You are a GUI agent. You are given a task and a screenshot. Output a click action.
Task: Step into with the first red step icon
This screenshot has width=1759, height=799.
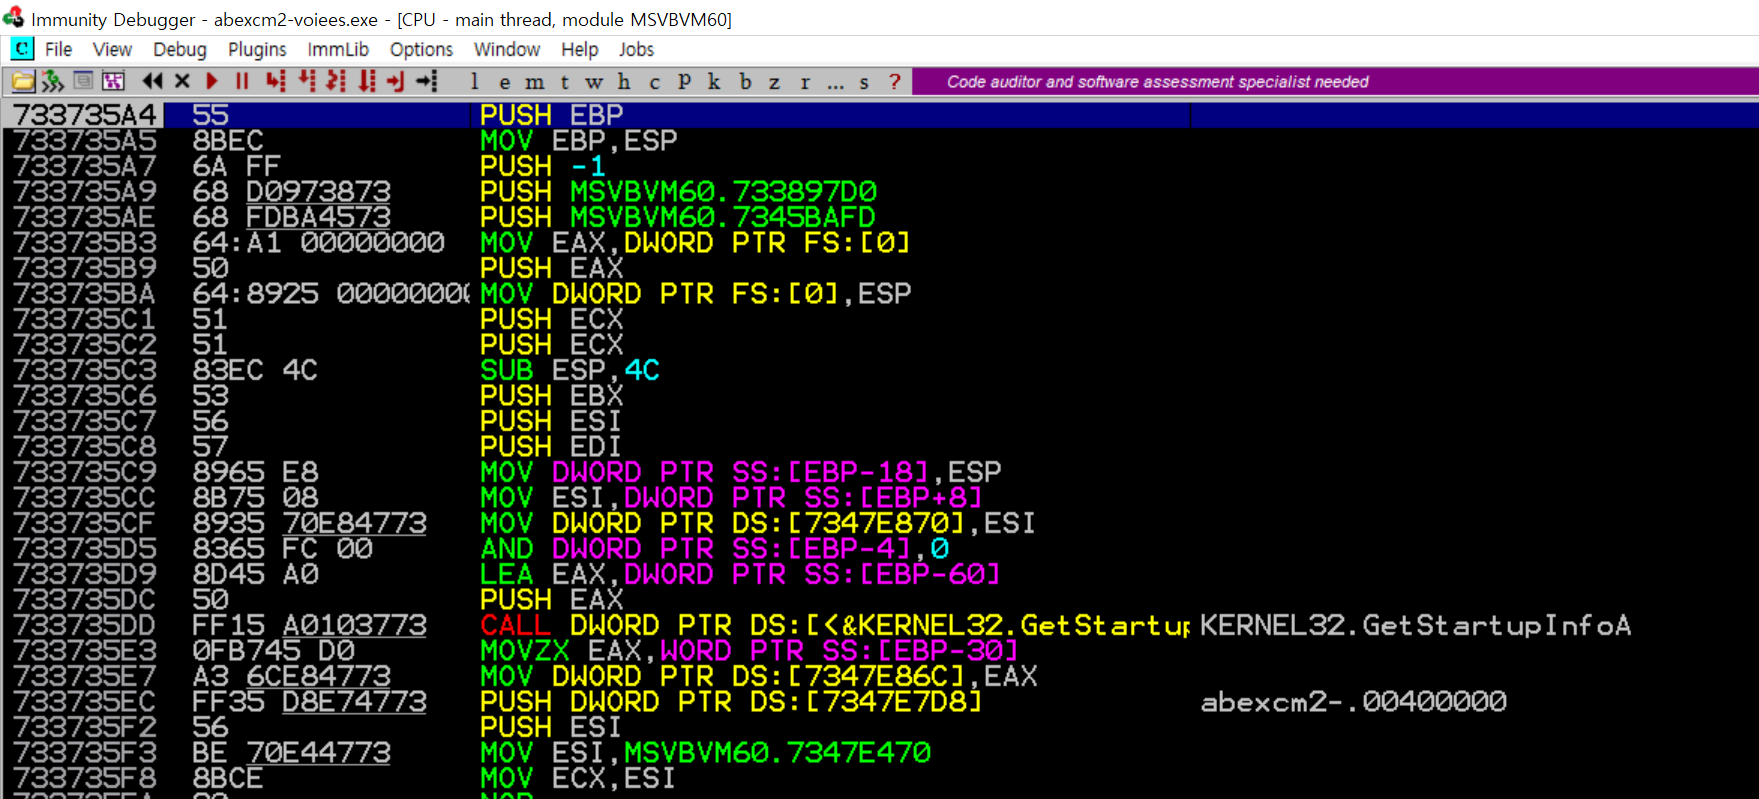[x=275, y=81]
